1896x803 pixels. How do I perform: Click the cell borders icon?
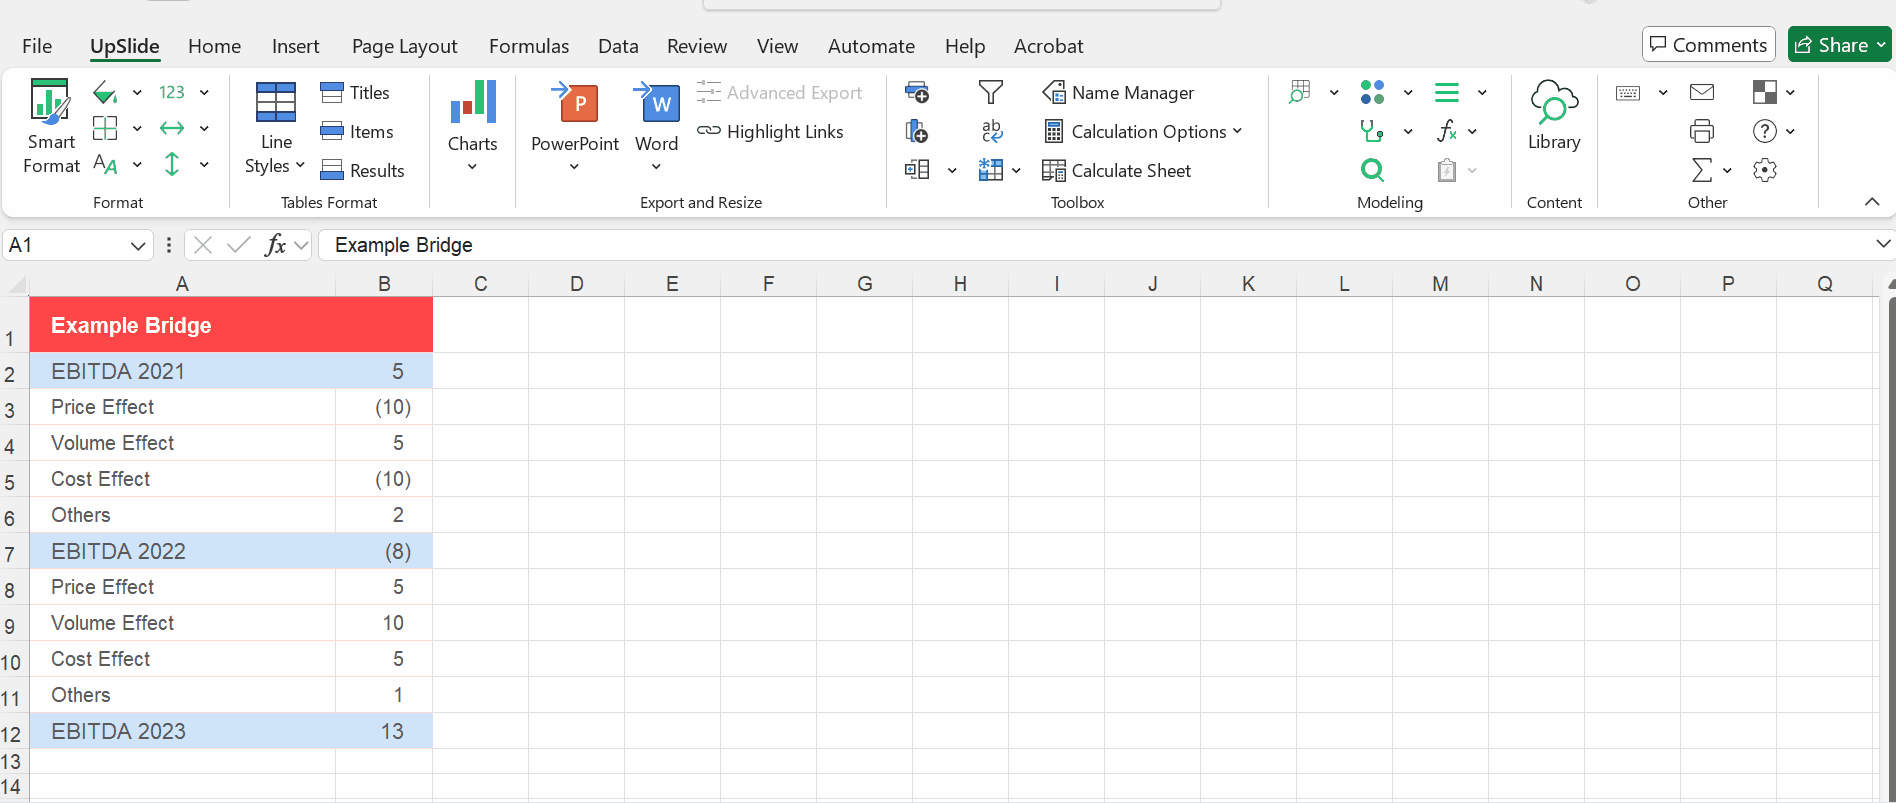(105, 128)
